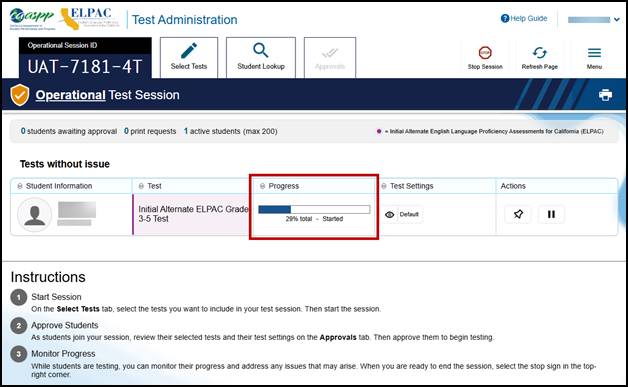Click the Actions column header
Image resolution: width=628 pixels, height=387 pixels.
[513, 186]
